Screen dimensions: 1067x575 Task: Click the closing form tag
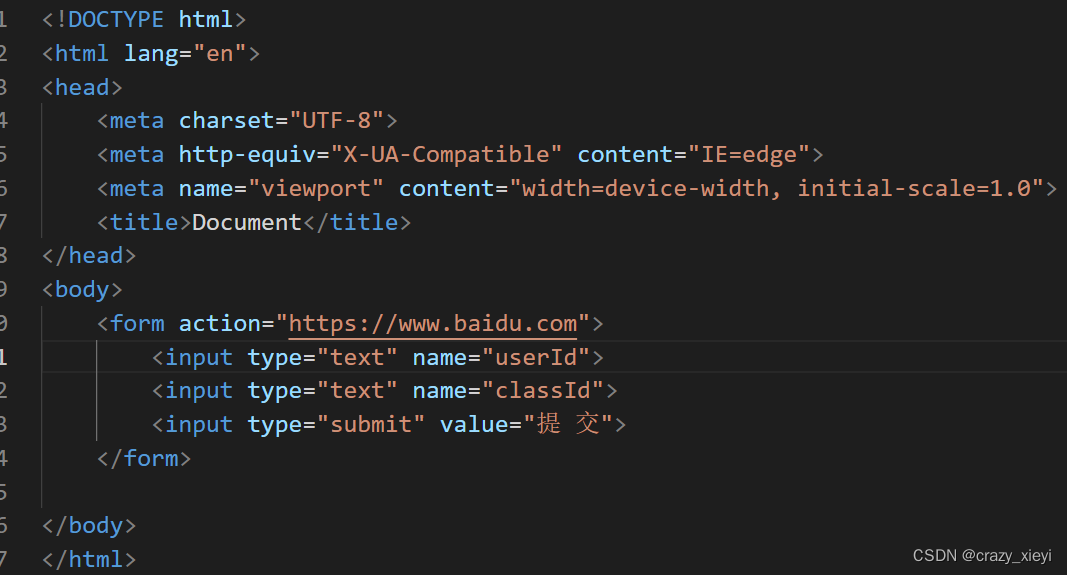pyautogui.click(x=144, y=459)
